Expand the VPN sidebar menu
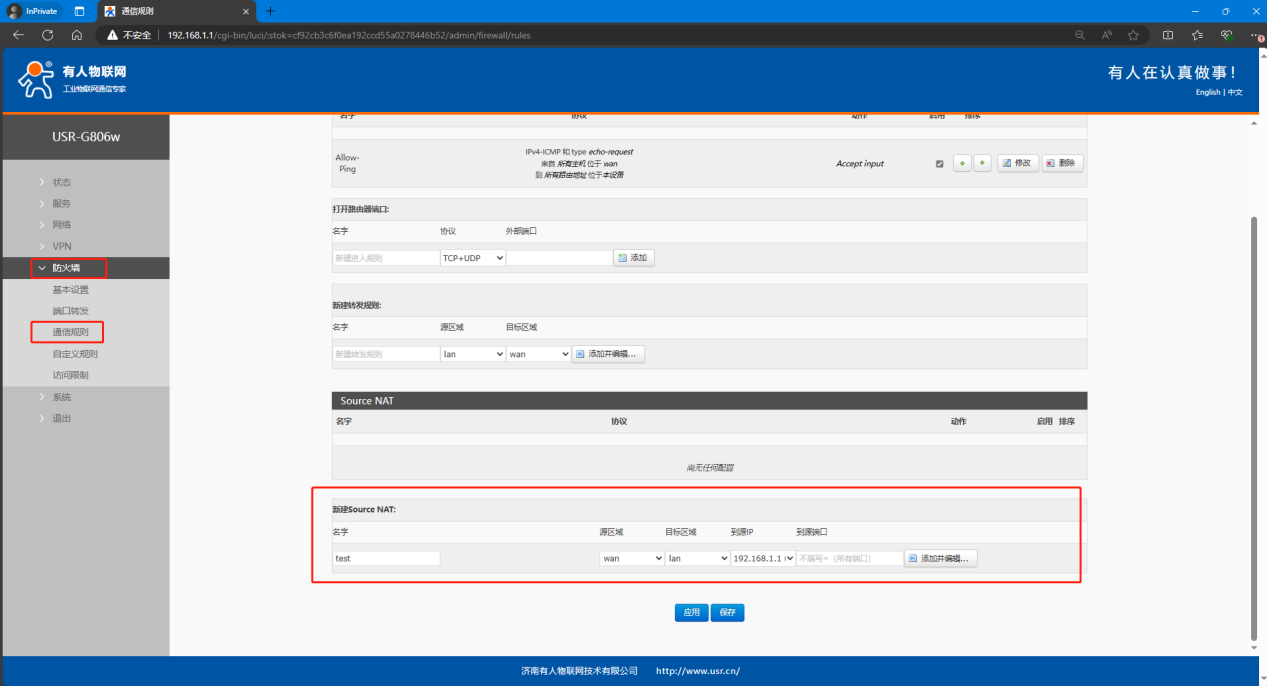The height and width of the screenshot is (686, 1267). [x=62, y=246]
